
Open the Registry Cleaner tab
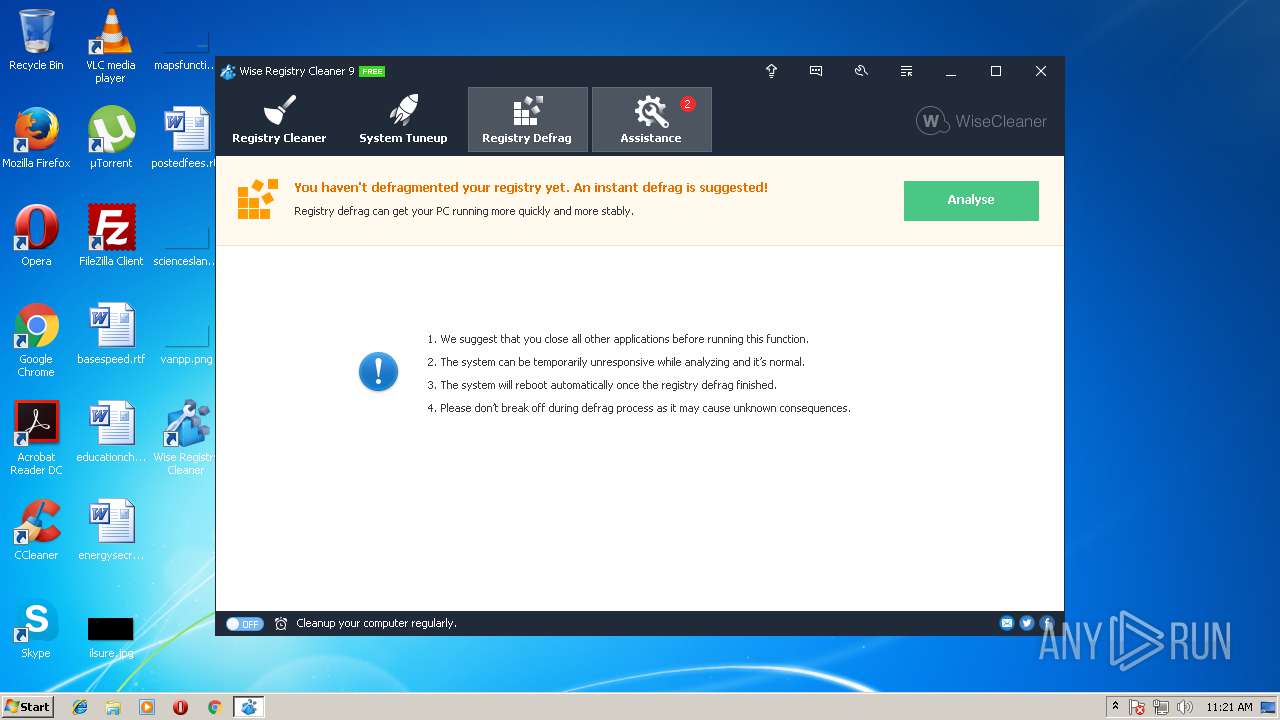coord(279,120)
